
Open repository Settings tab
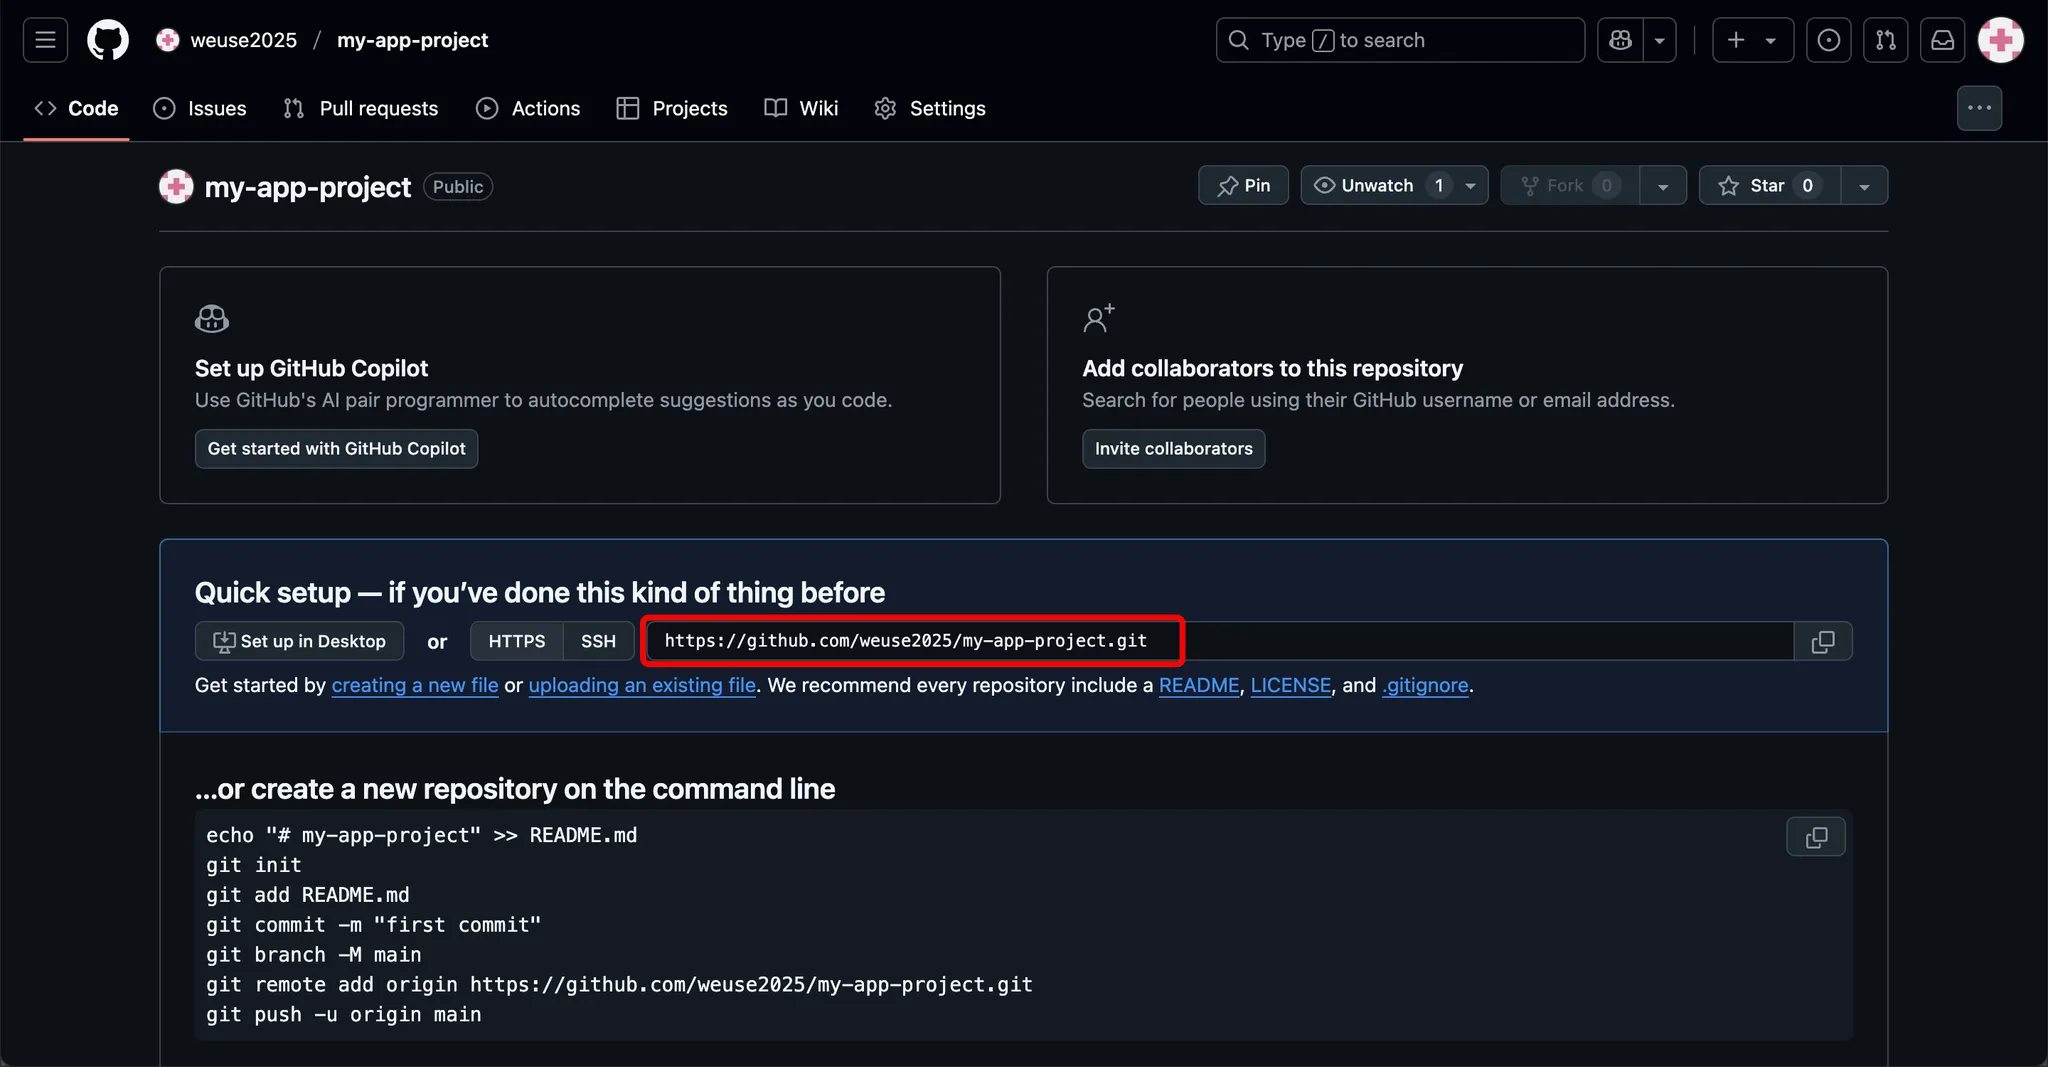click(930, 108)
